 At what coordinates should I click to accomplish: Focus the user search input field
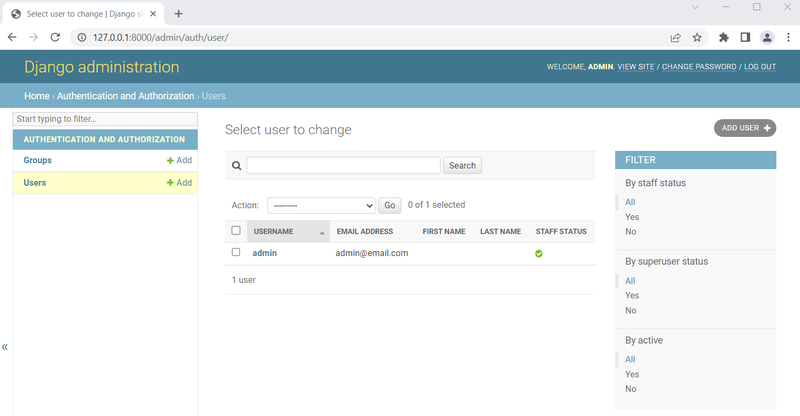343,165
